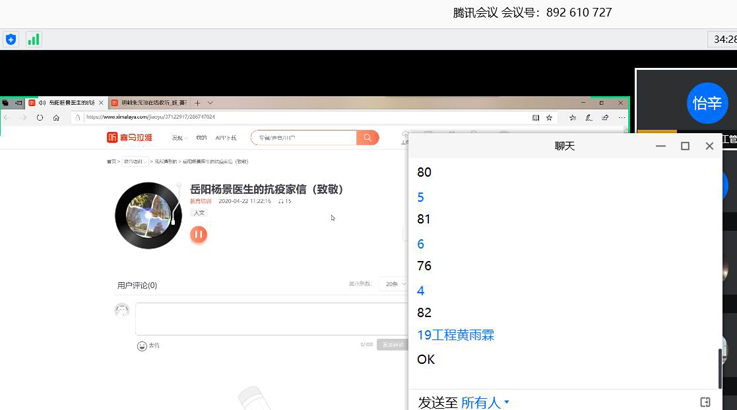737x410 pixels.
Task: Click the 人文 tag under the title
Action: (x=199, y=213)
